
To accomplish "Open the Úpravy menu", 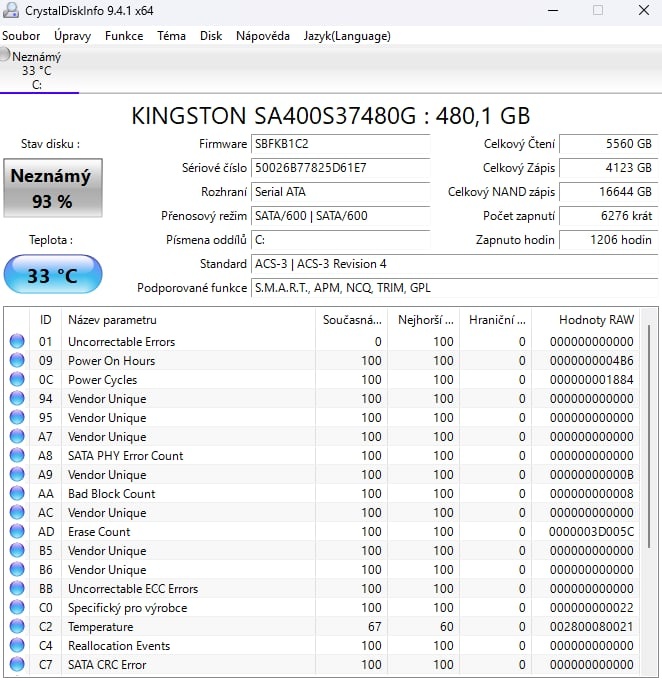I will tap(73, 36).
